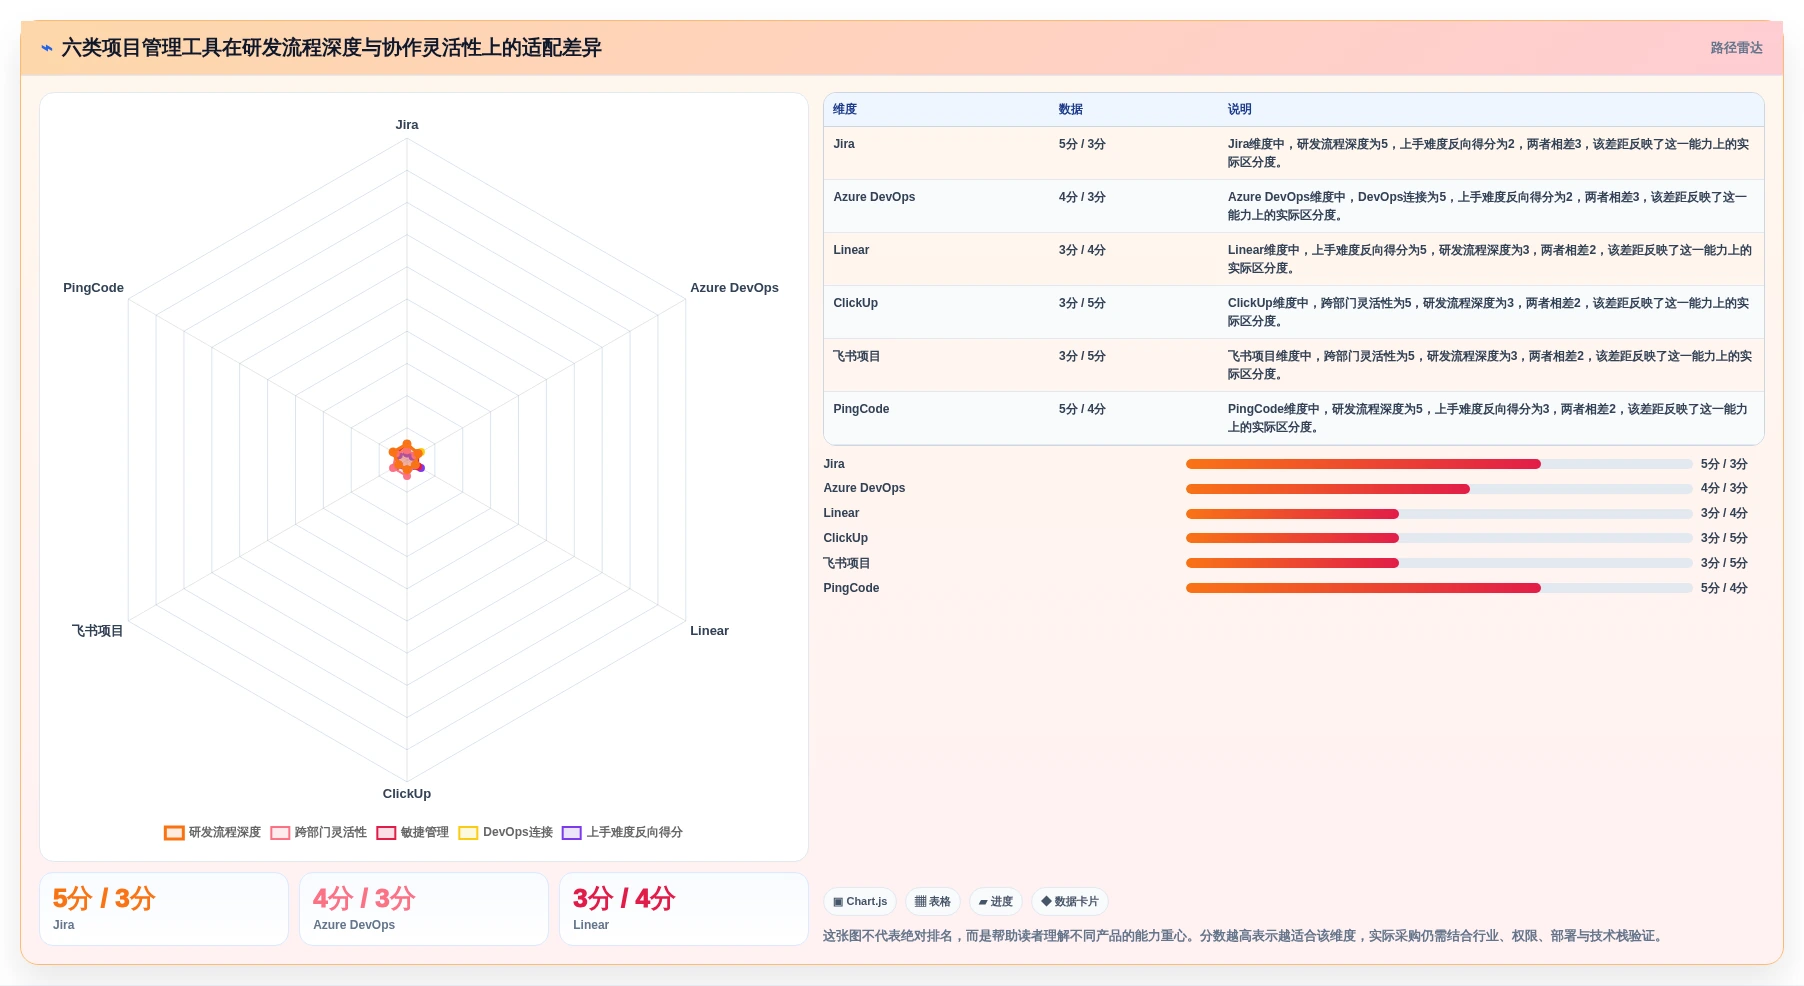Click the Azure DevOps radar axis label
Image resolution: width=1804 pixels, height=986 pixels.
coord(734,288)
